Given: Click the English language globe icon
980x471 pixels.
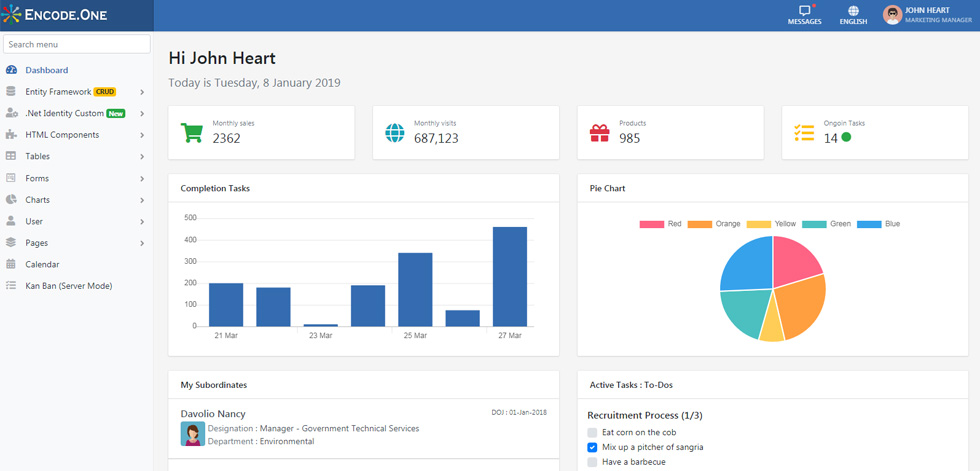Looking at the screenshot, I should [853, 11].
